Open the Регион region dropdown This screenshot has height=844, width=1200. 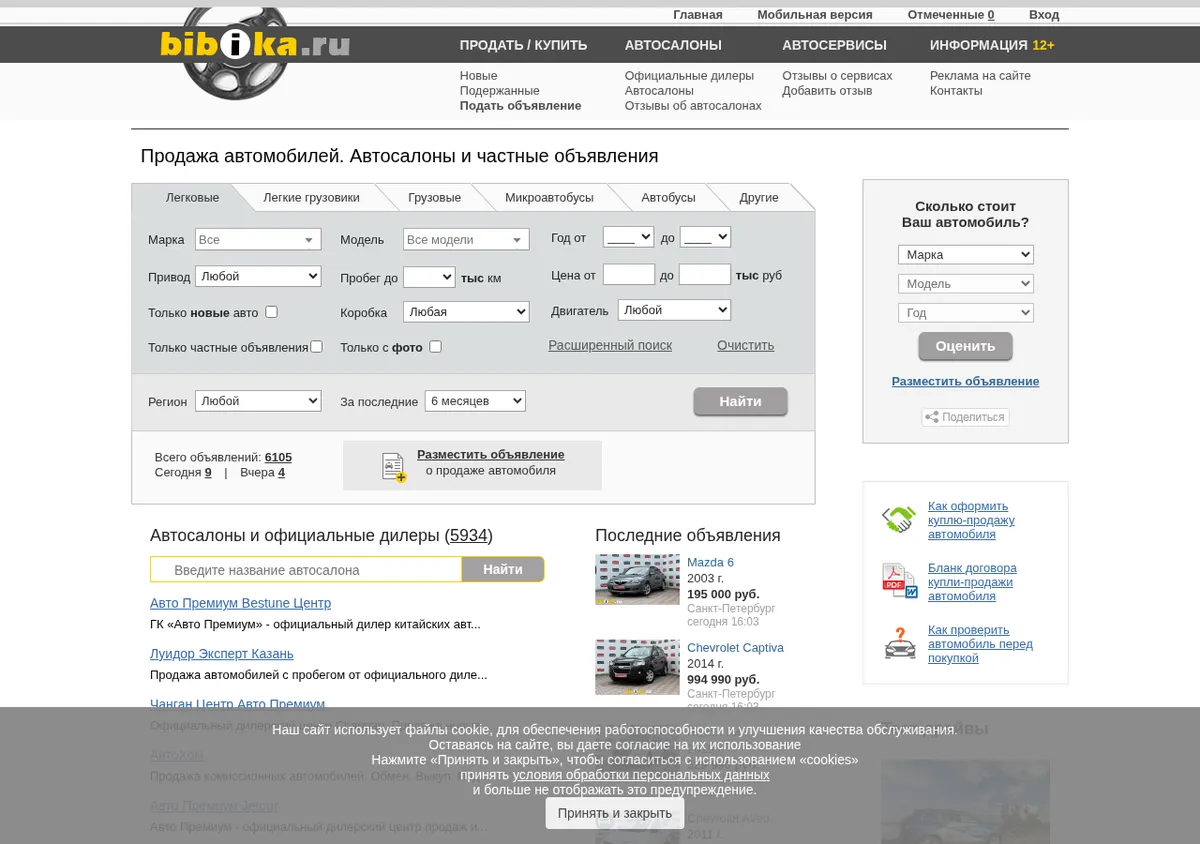pos(258,401)
